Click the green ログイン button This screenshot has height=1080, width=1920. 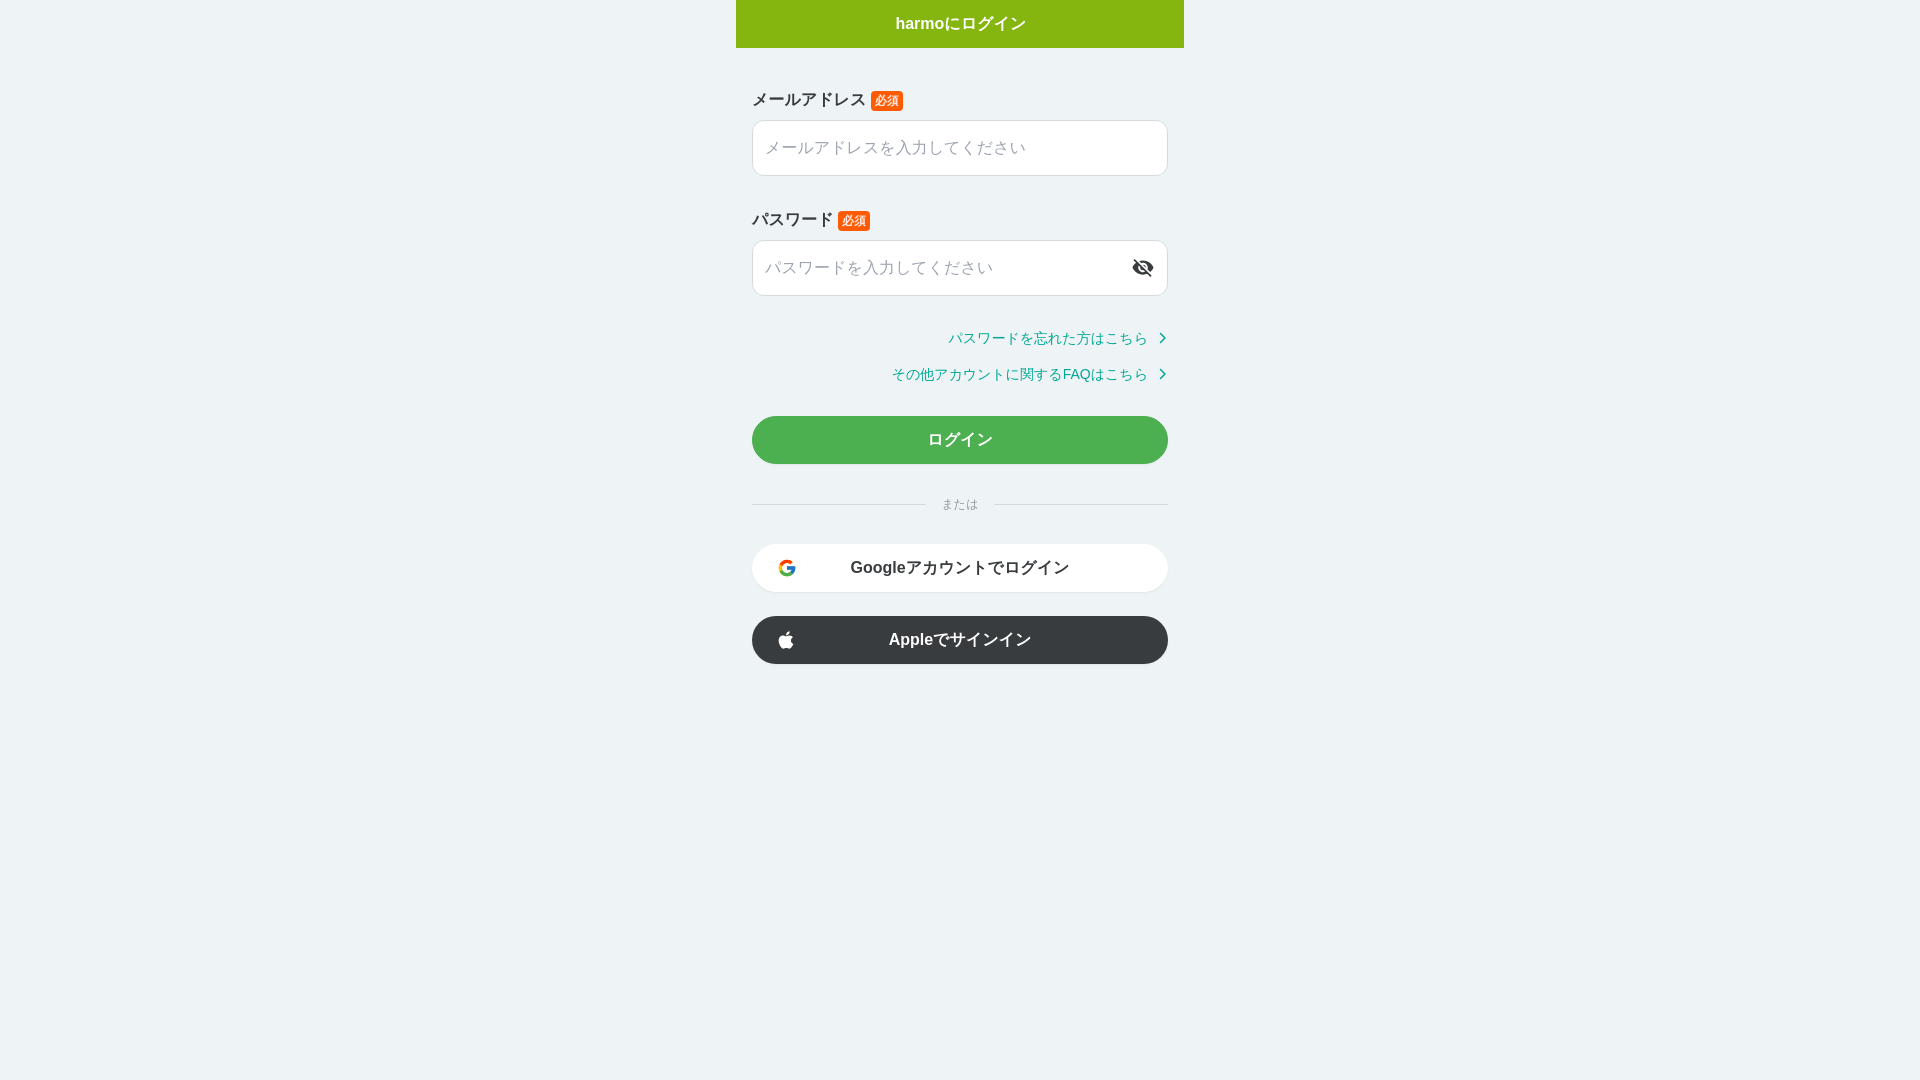point(960,440)
